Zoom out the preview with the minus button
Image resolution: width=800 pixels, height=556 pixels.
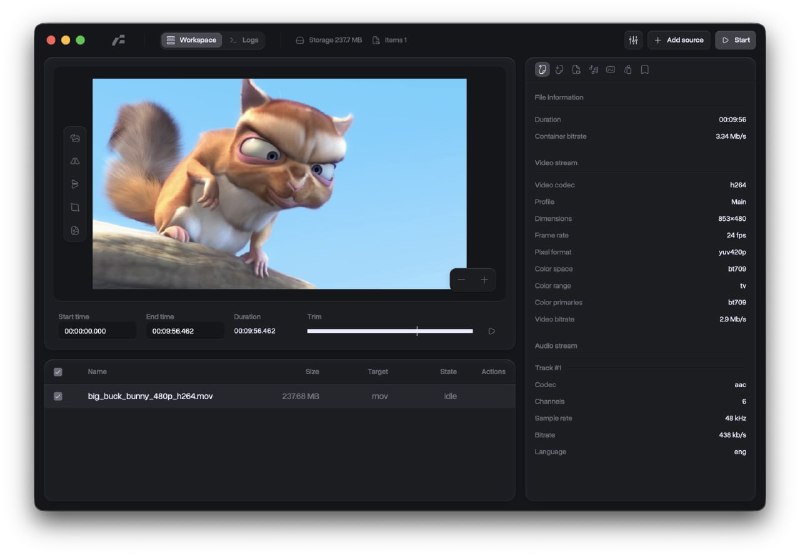pyautogui.click(x=461, y=280)
